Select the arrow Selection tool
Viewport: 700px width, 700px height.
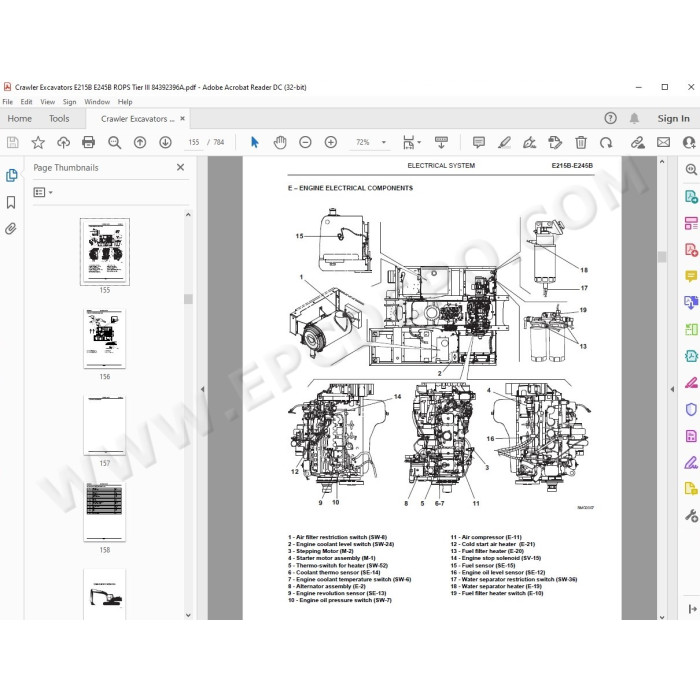pyautogui.click(x=254, y=142)
